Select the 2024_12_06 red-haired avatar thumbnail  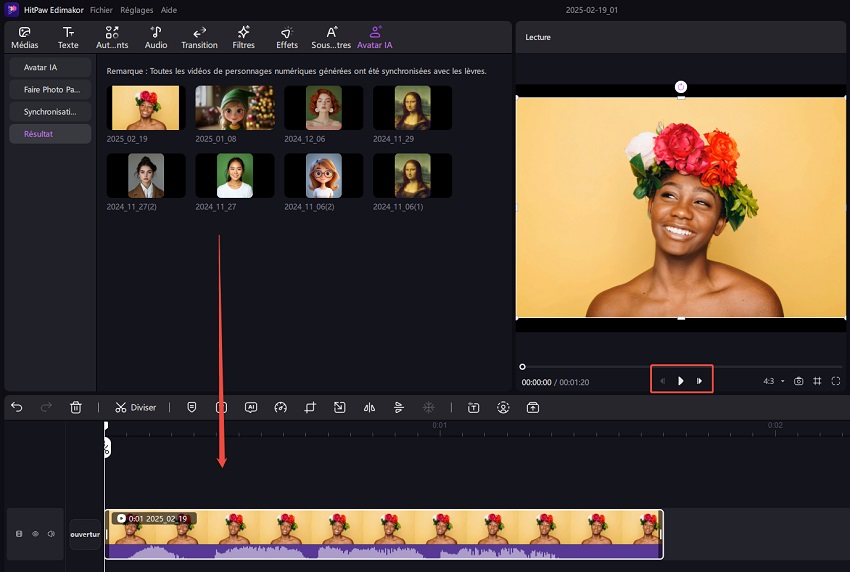pos(324,107)
